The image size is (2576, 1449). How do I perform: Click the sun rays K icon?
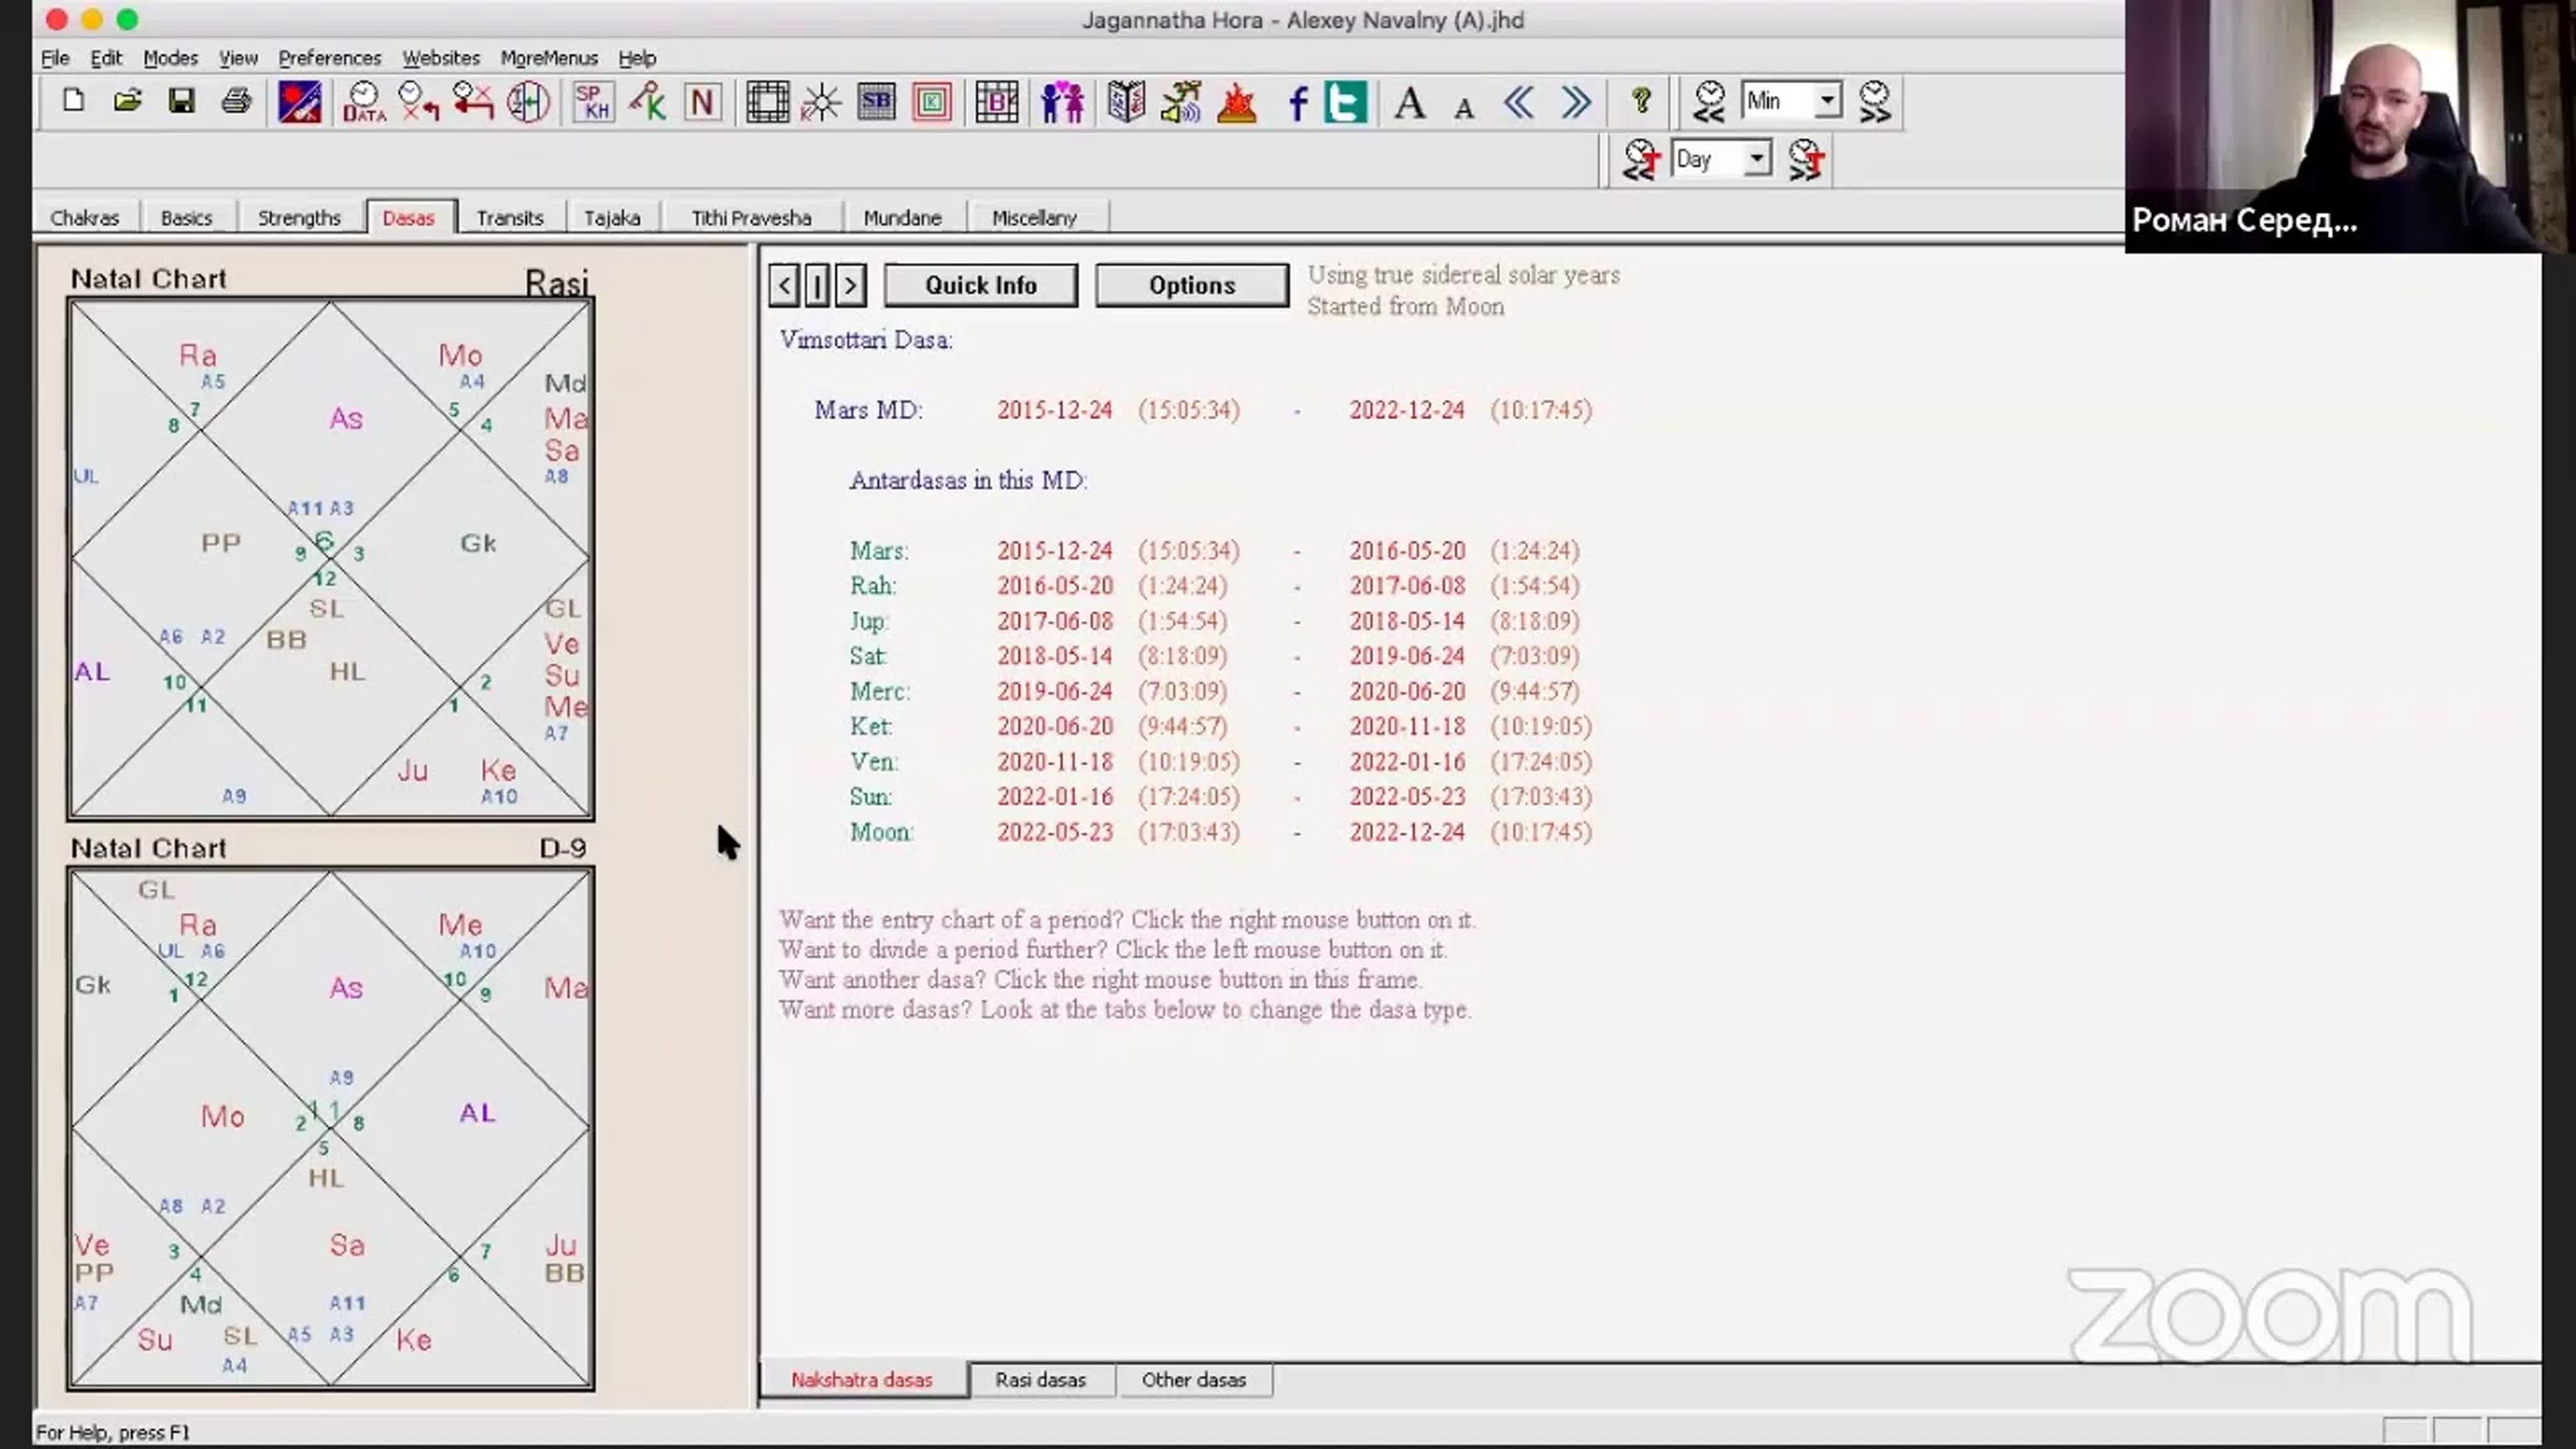coord(821,102)
